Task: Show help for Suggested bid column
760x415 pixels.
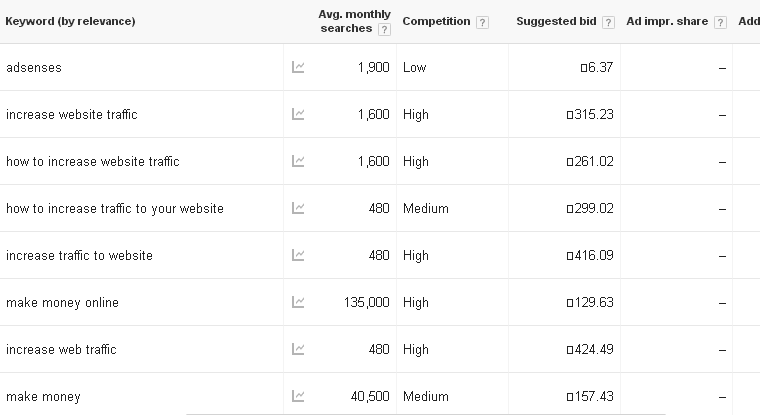Action: click(x=608, y=22)
